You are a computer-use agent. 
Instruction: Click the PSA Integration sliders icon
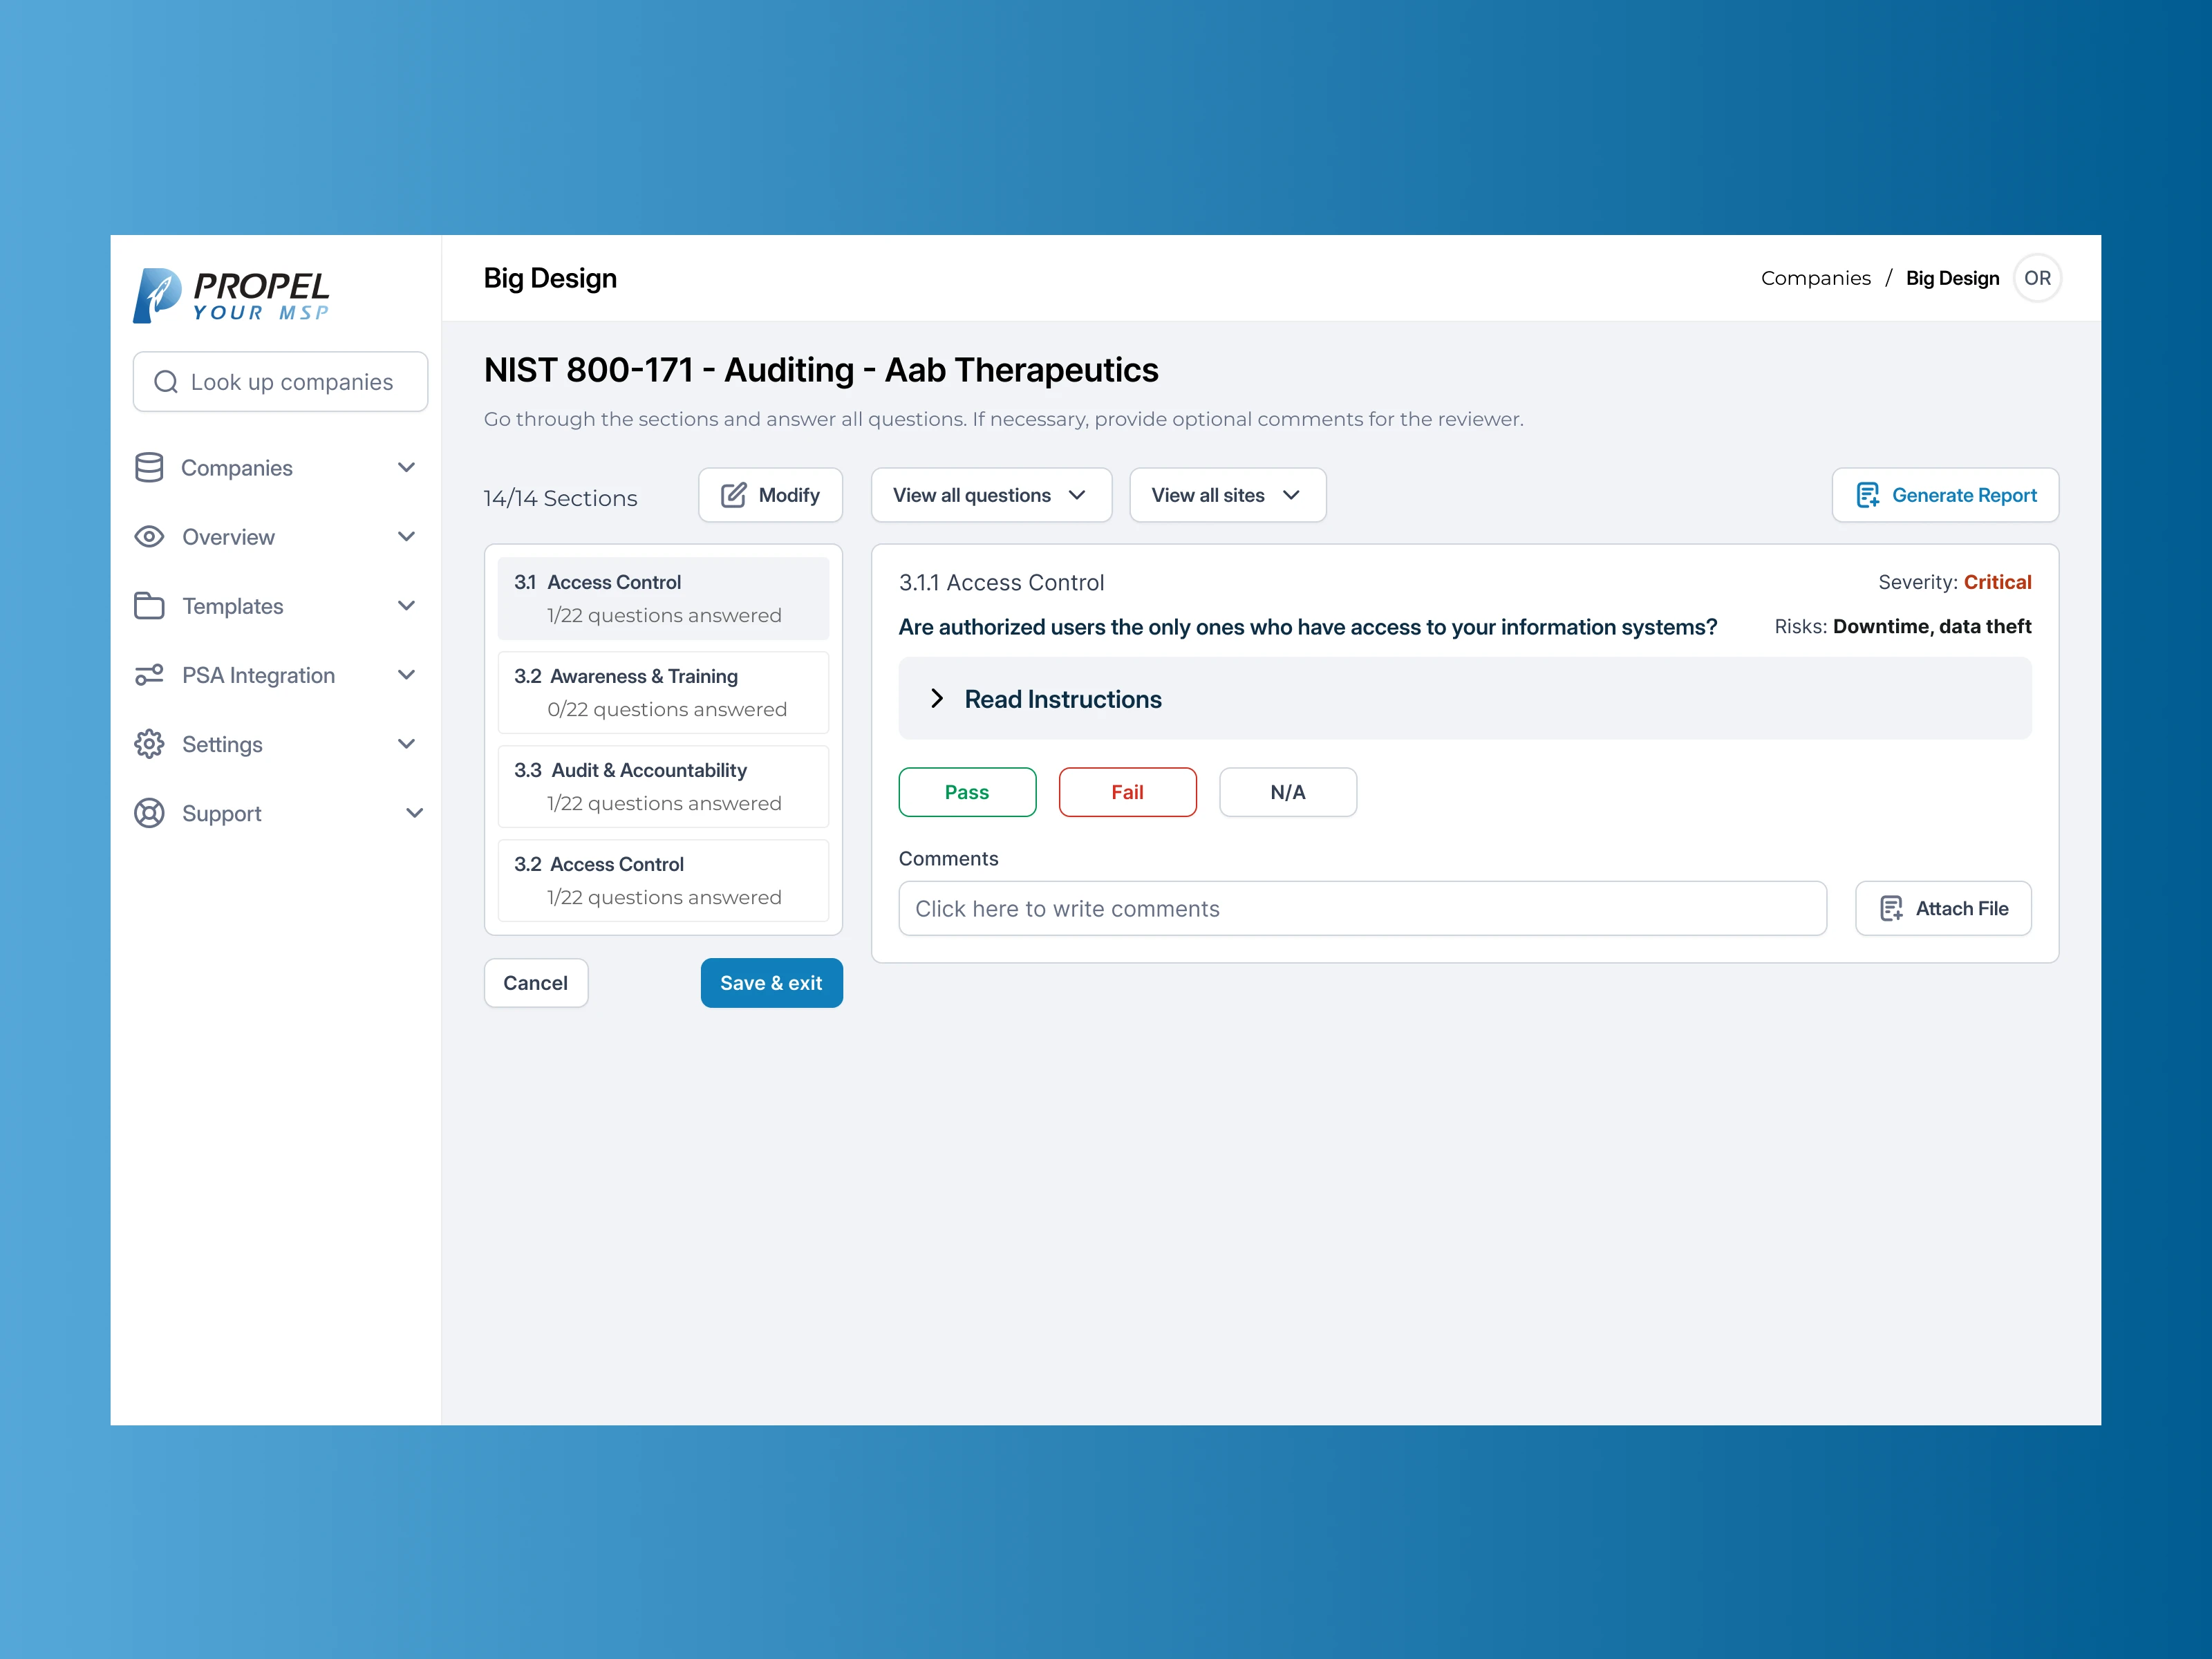[149, 675]
